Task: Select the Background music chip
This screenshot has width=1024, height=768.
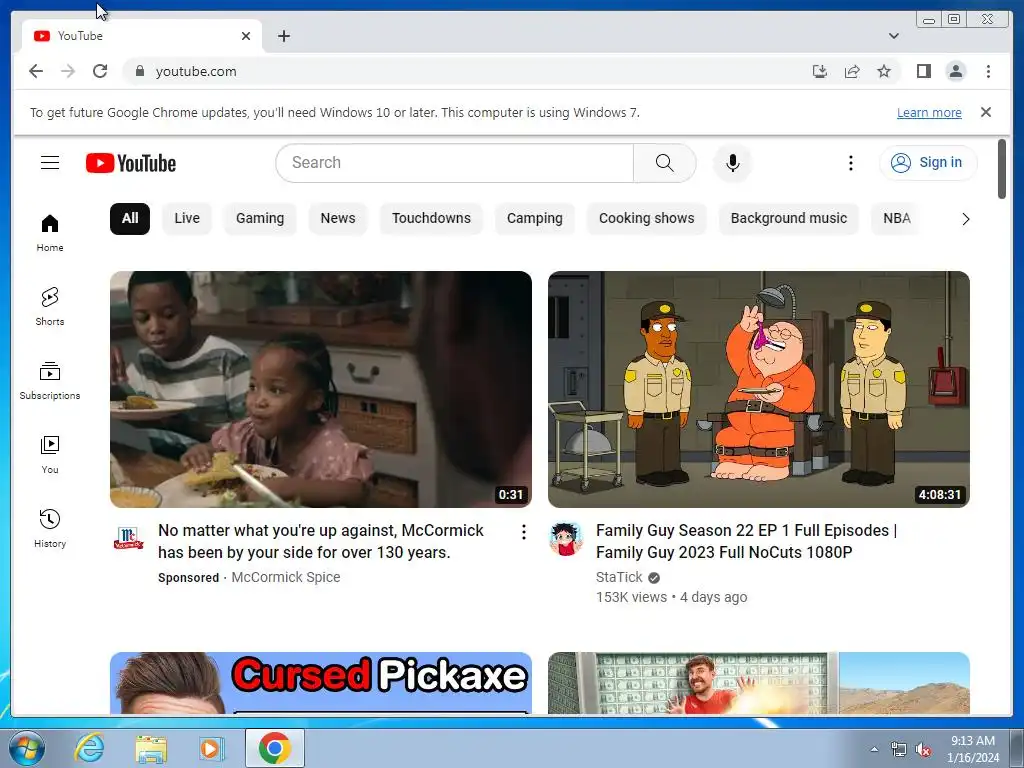Action: coord(789,218)
